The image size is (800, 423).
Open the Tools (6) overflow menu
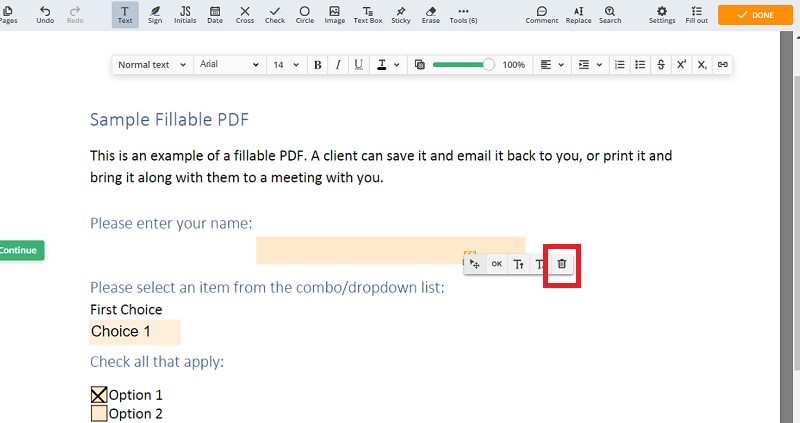click(x=463, y=15)
